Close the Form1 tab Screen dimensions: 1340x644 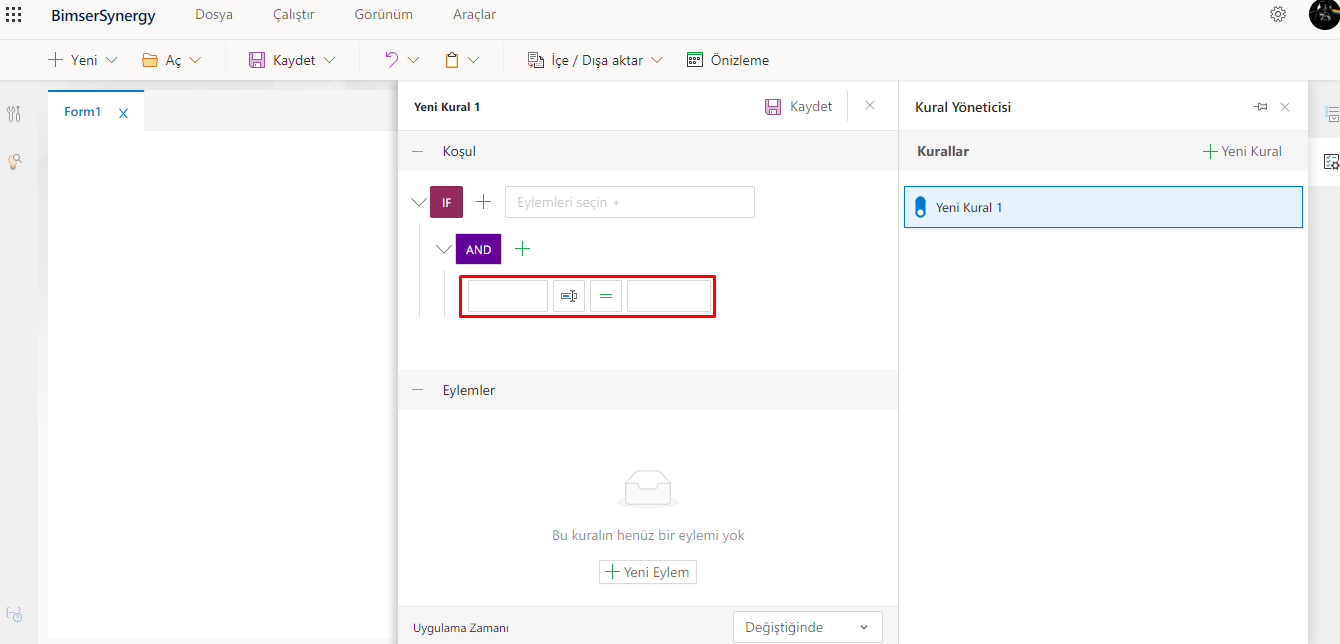124,113
